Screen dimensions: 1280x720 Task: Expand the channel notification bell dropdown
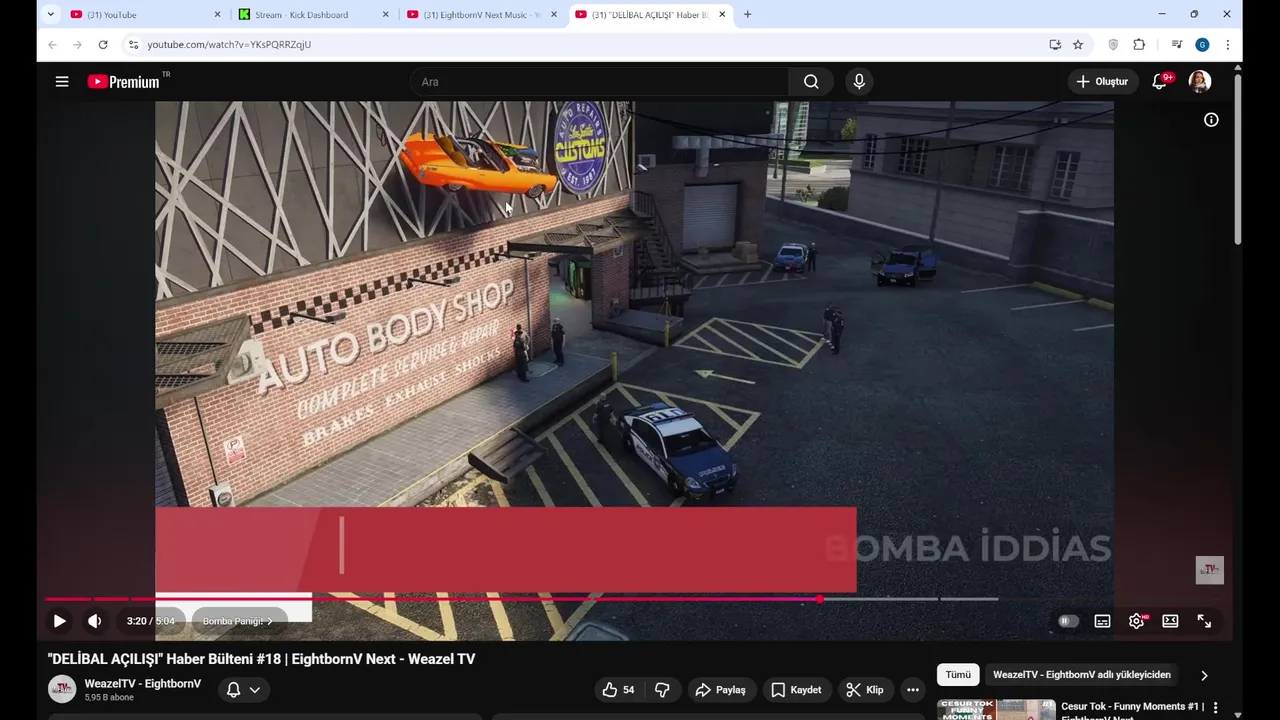[243, 690]
